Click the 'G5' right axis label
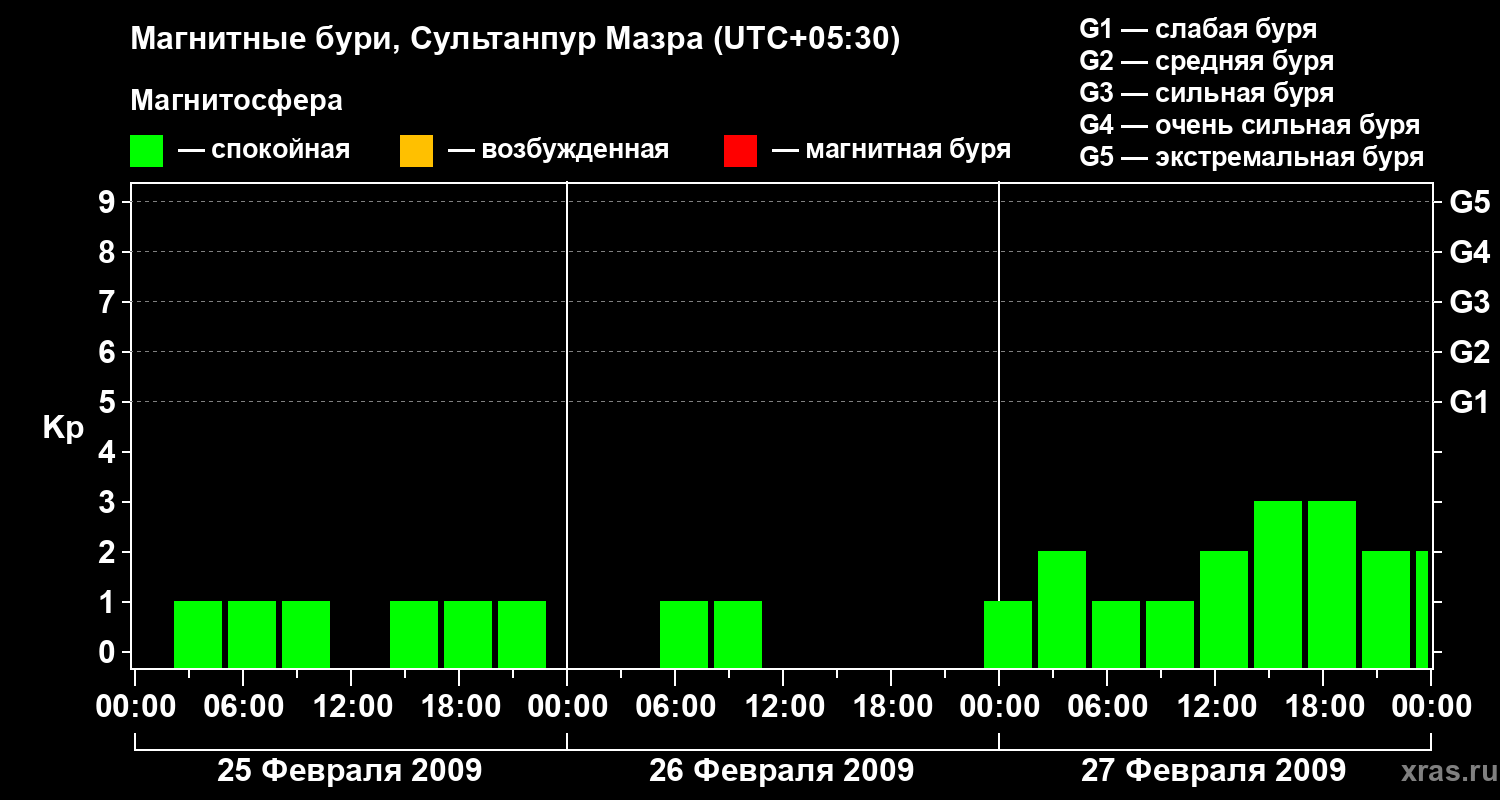The width and height of the screenshot is (1500, 800). [1469, 202]
